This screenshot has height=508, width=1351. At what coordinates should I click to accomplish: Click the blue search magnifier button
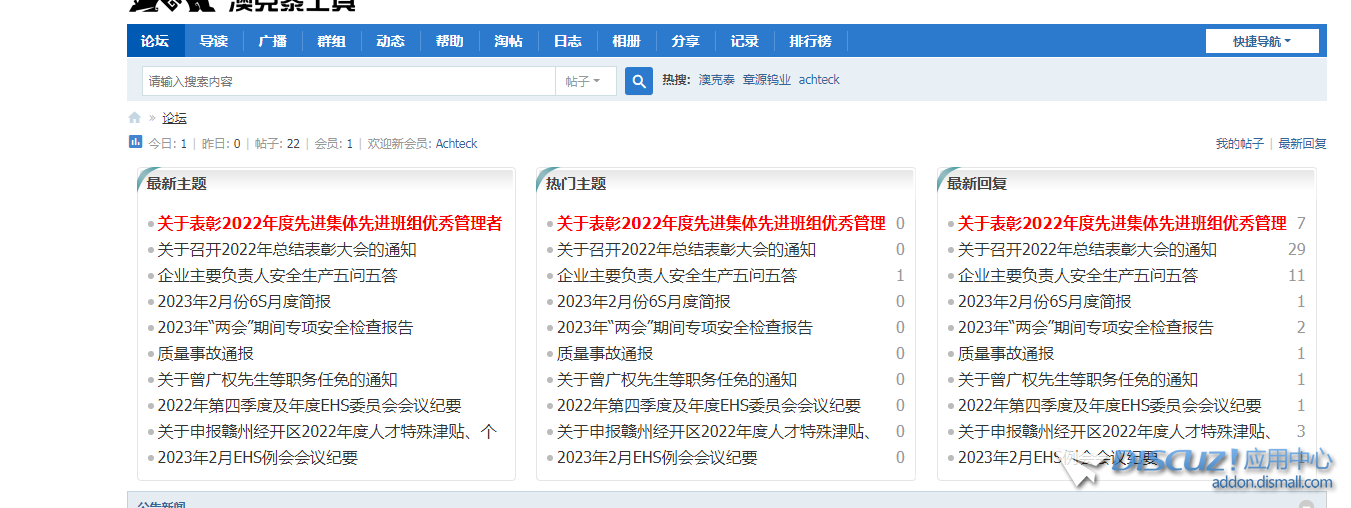point(639,81)
